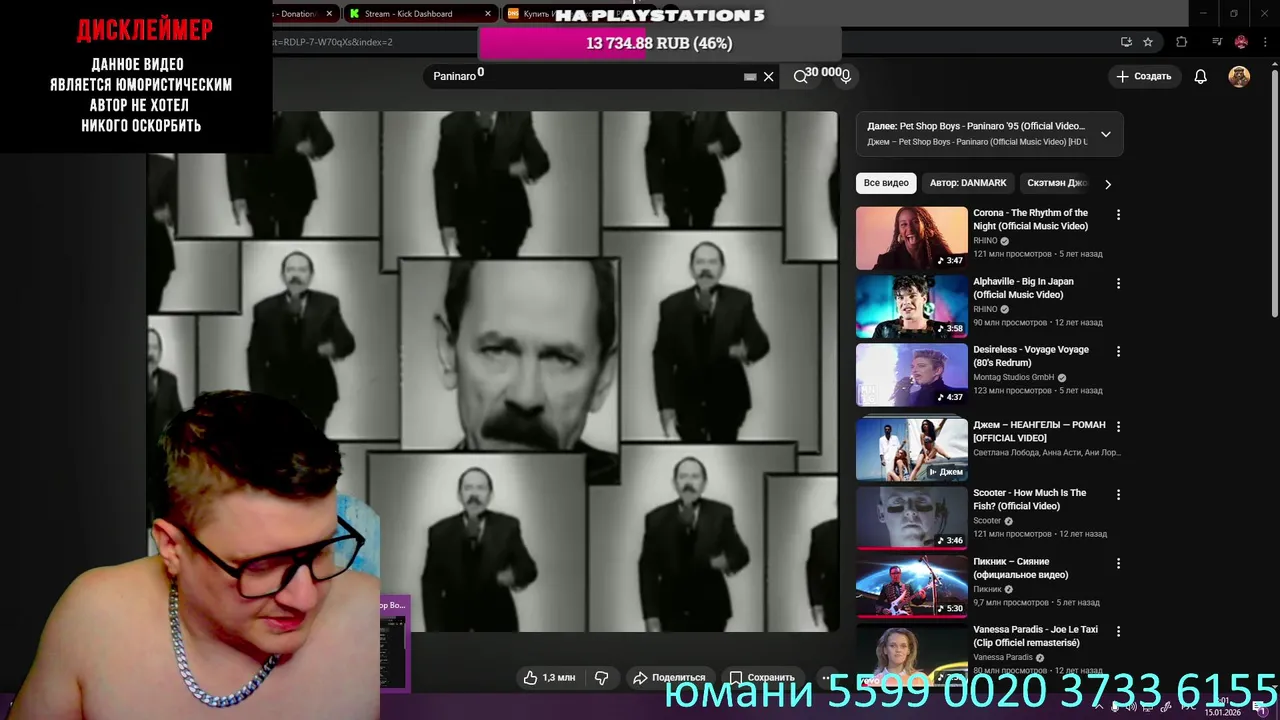Click the cast/install icon in address bar

(1126, 42)
